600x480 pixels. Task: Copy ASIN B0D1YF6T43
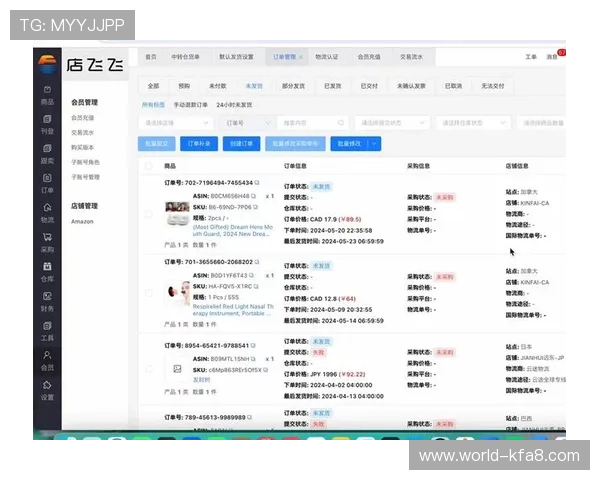(251, 275)
